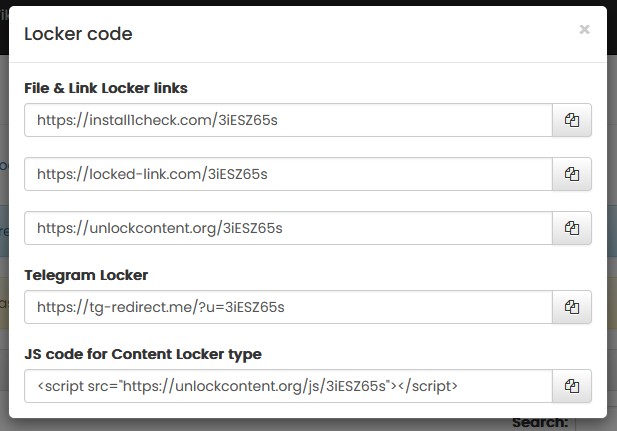Screen dimensions: 617x431
Task: Focus the unlockcontent.org/3iESZ65s link field
Action: point(288,228)
